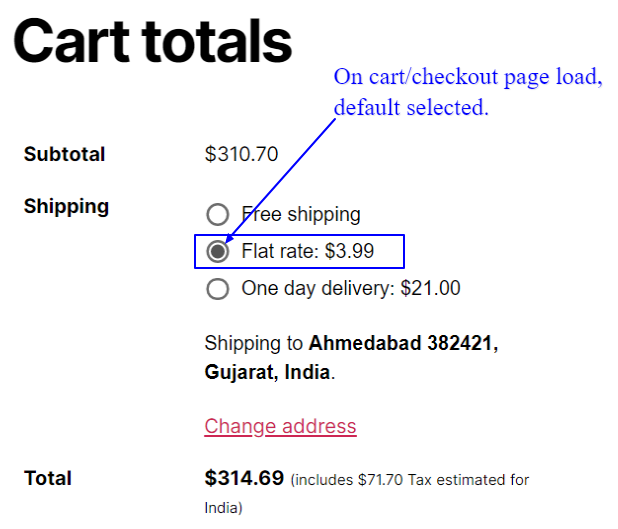
Task: Click the Subtotal row label
Action: tap(64, 154)
